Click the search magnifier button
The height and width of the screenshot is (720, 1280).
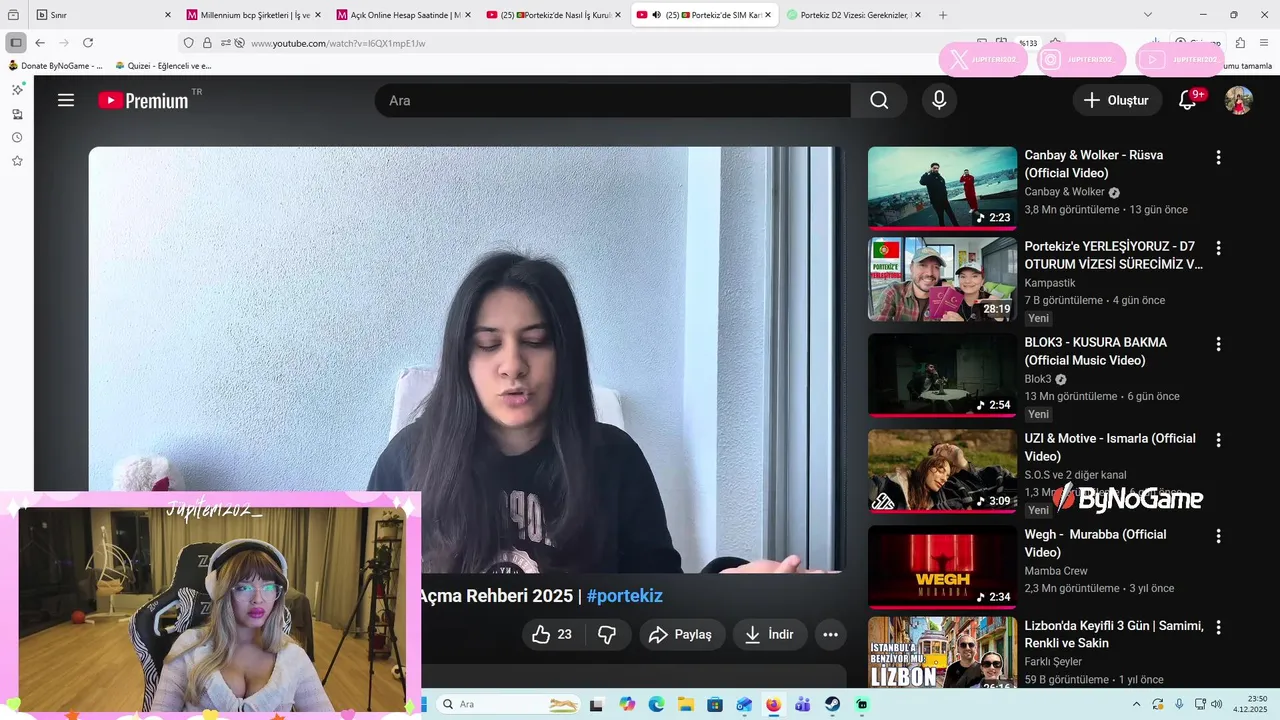pos(879,100)
